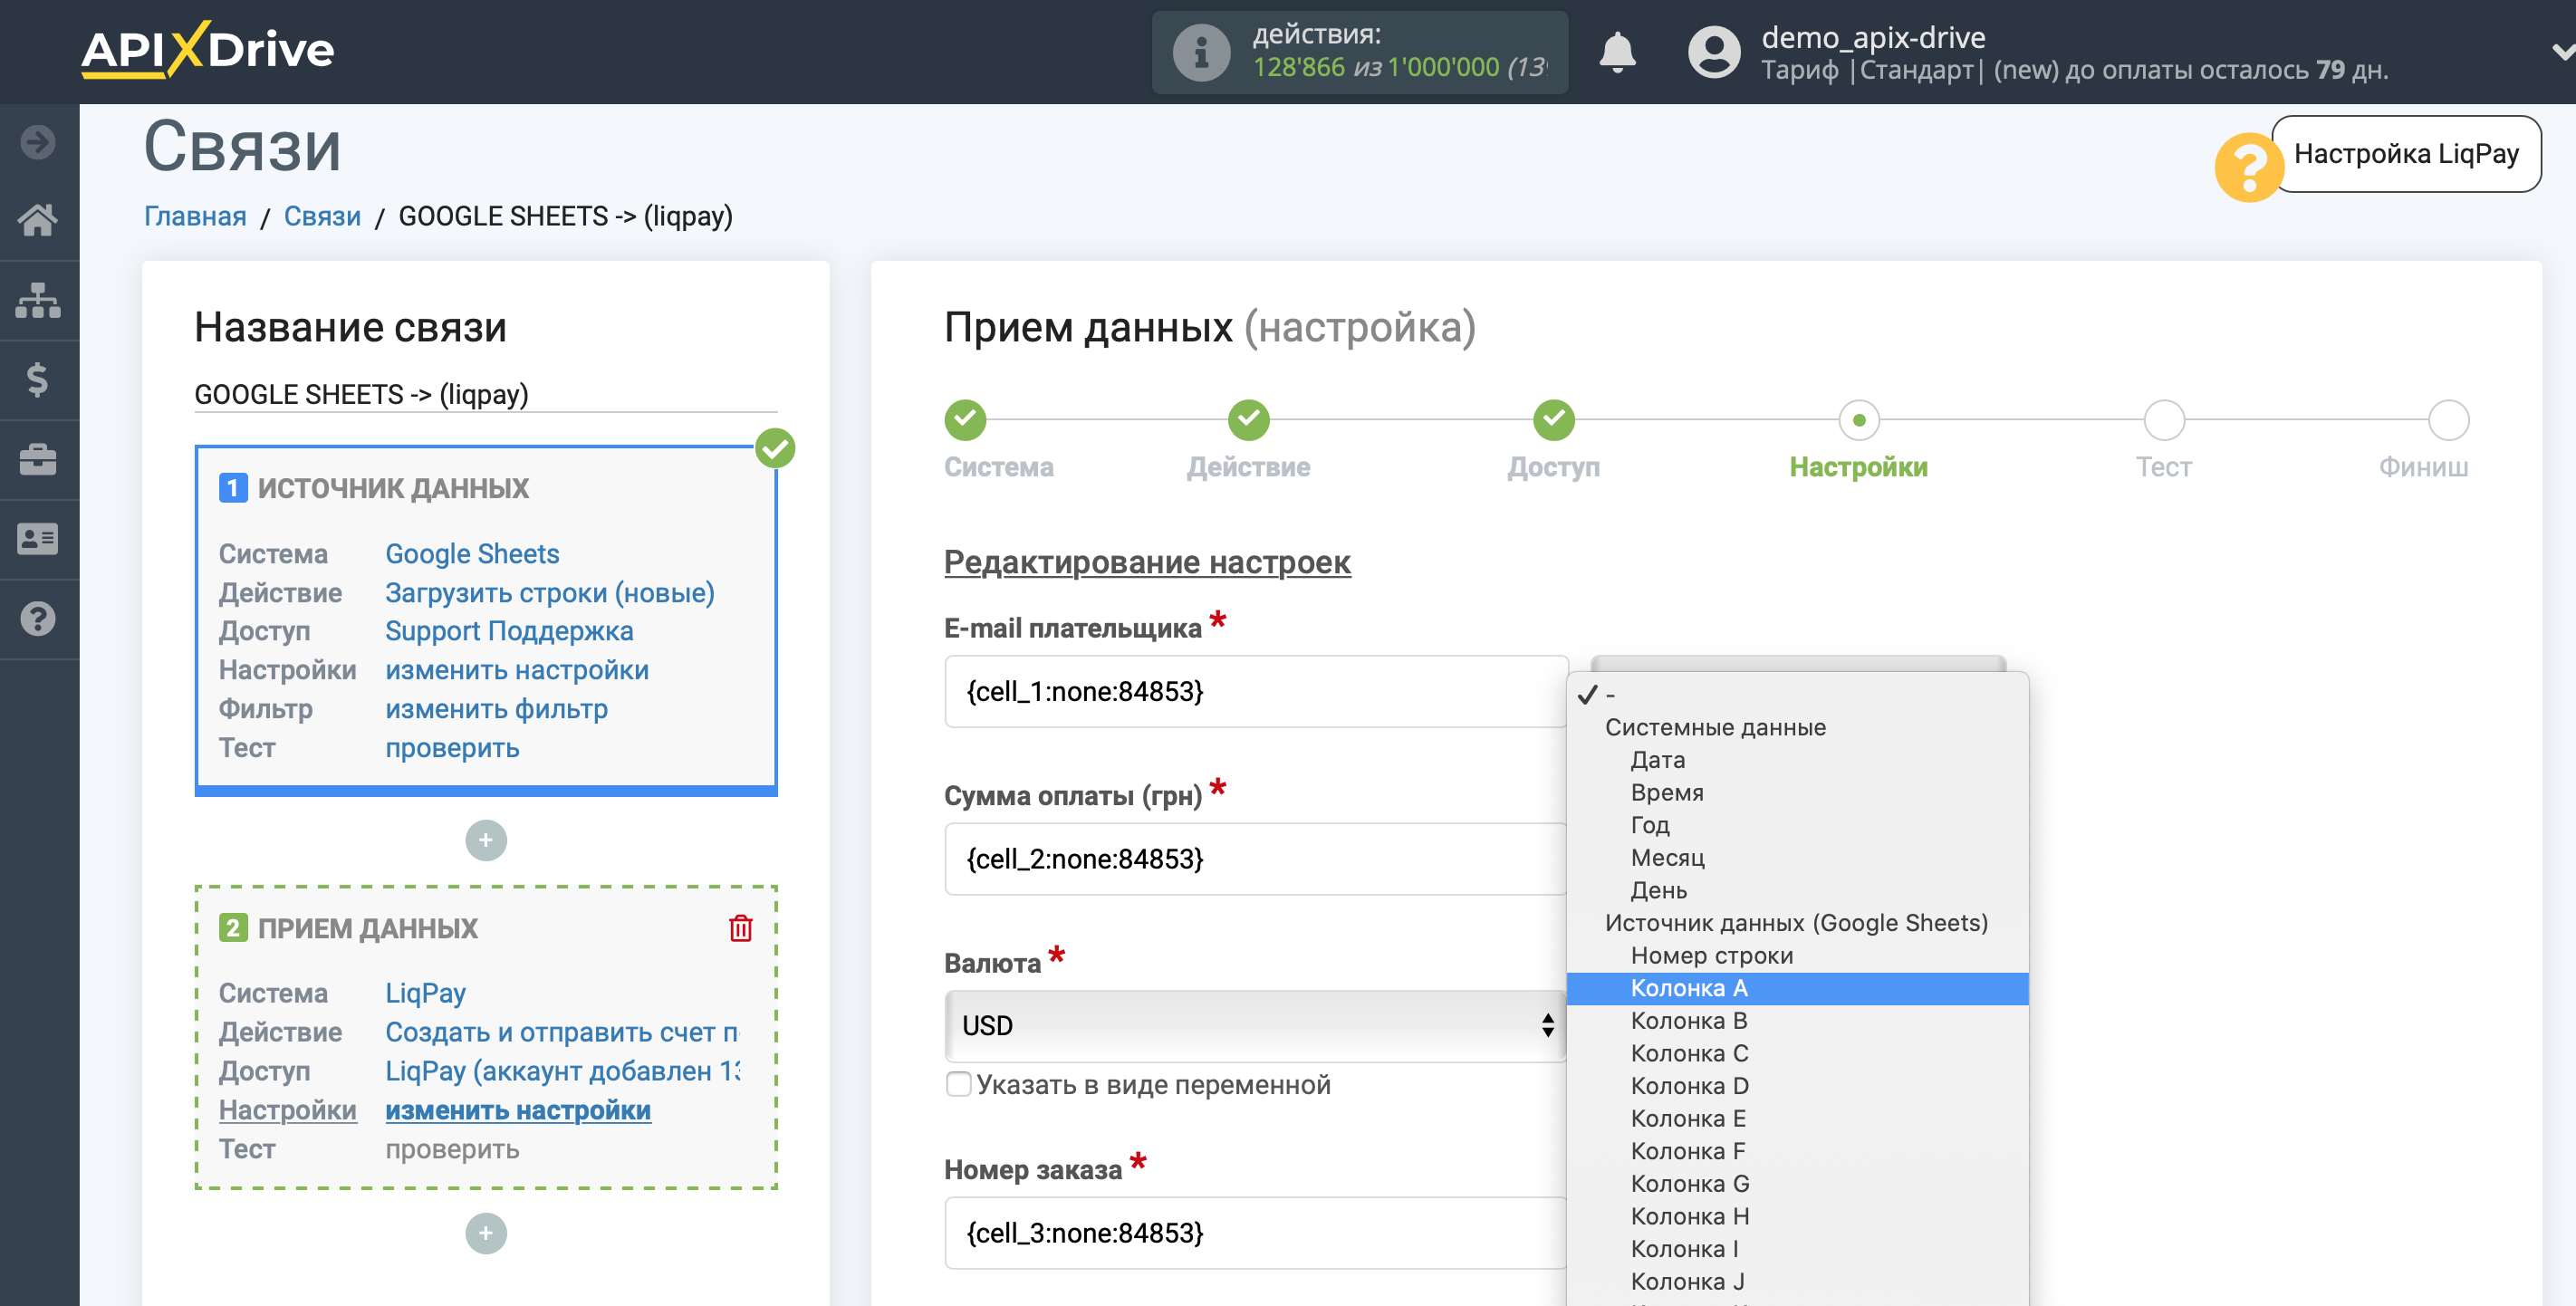Toggle Указать в виде переменной checkbox
The image size is (2576, 1306).
pyautogui.click(x=958, y=1084)
